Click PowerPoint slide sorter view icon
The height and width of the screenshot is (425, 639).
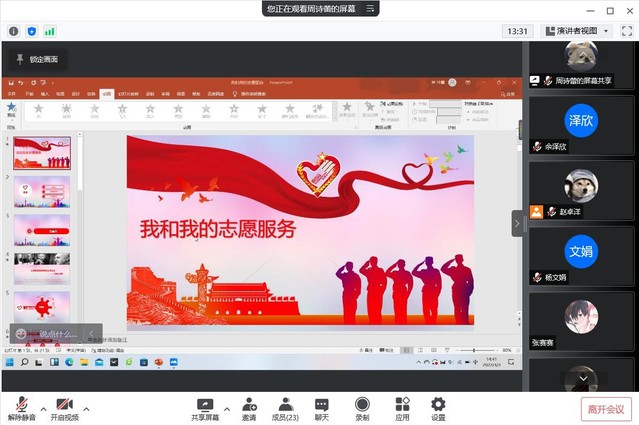(420, 350)
